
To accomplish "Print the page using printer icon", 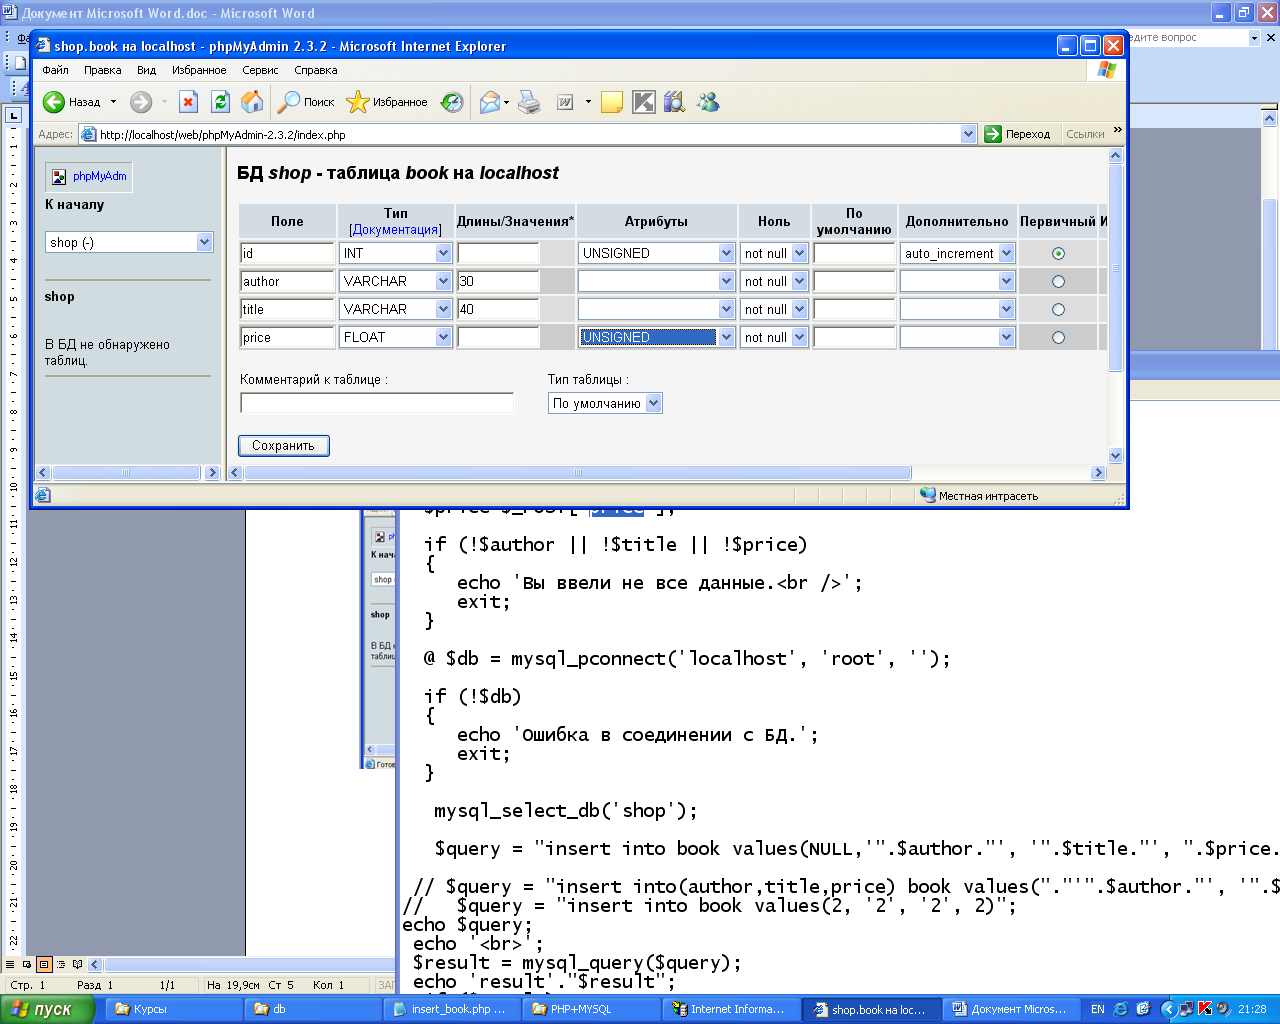I will pyautogui.click(x=529, y=102).
